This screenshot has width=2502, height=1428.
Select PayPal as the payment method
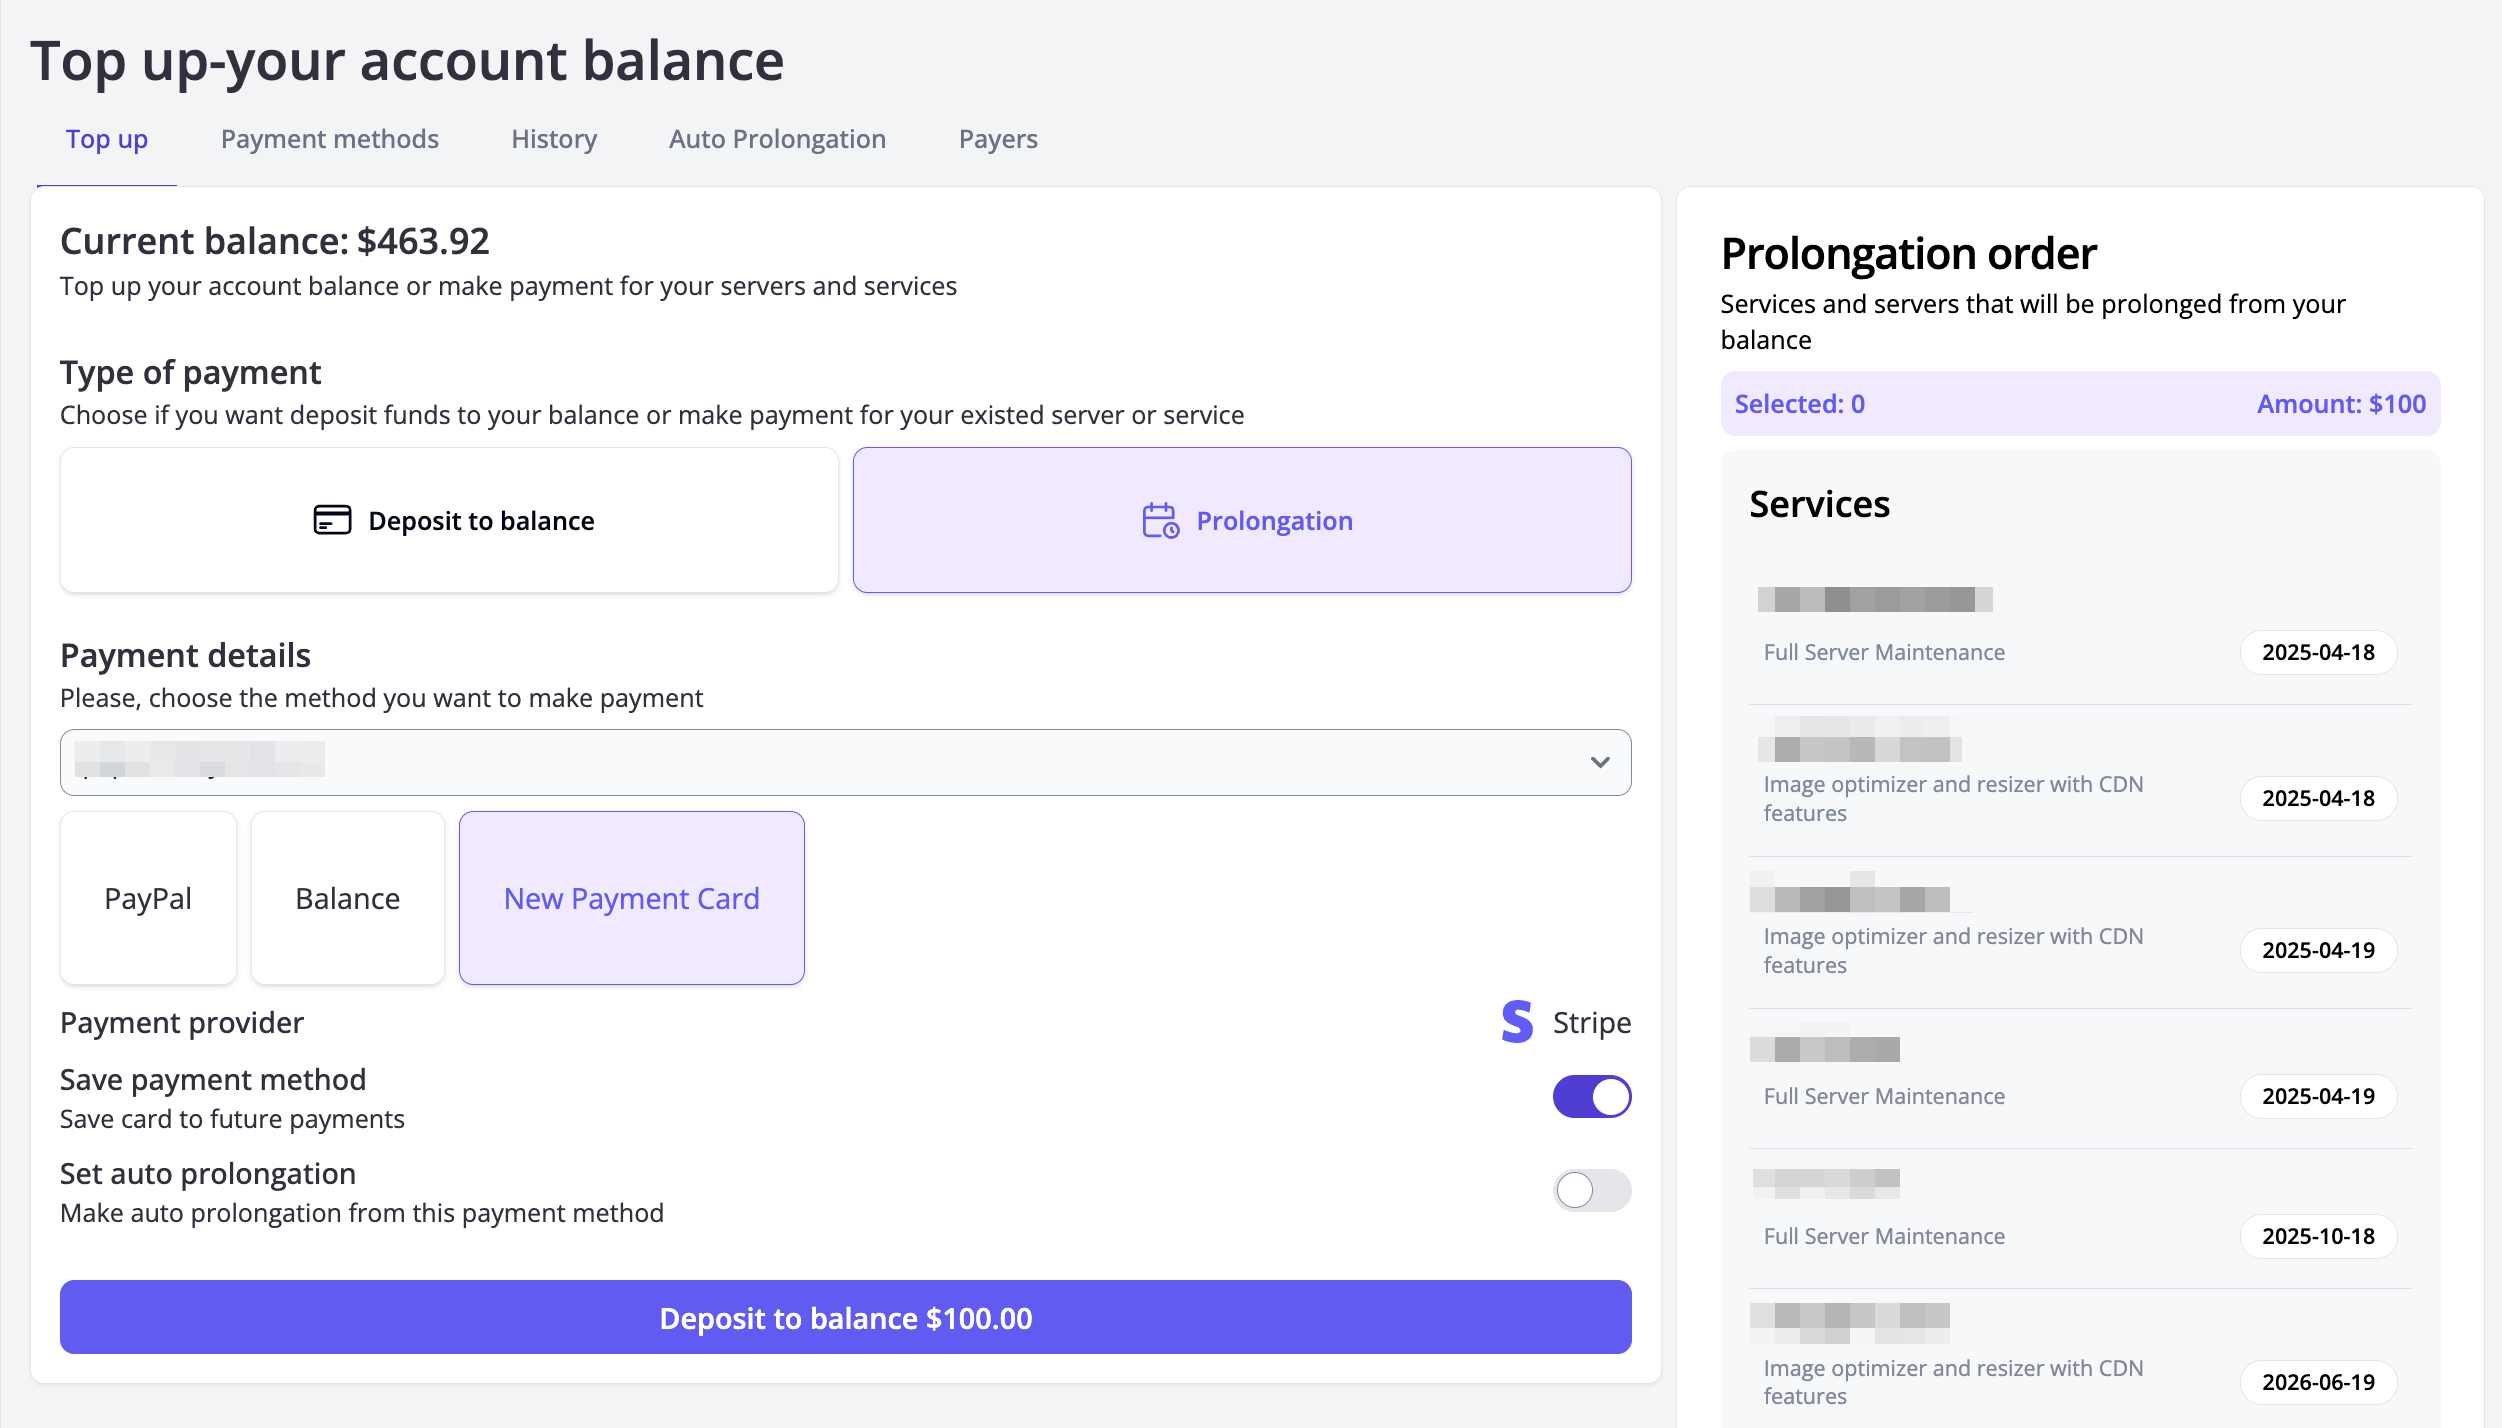click(148, 898)
